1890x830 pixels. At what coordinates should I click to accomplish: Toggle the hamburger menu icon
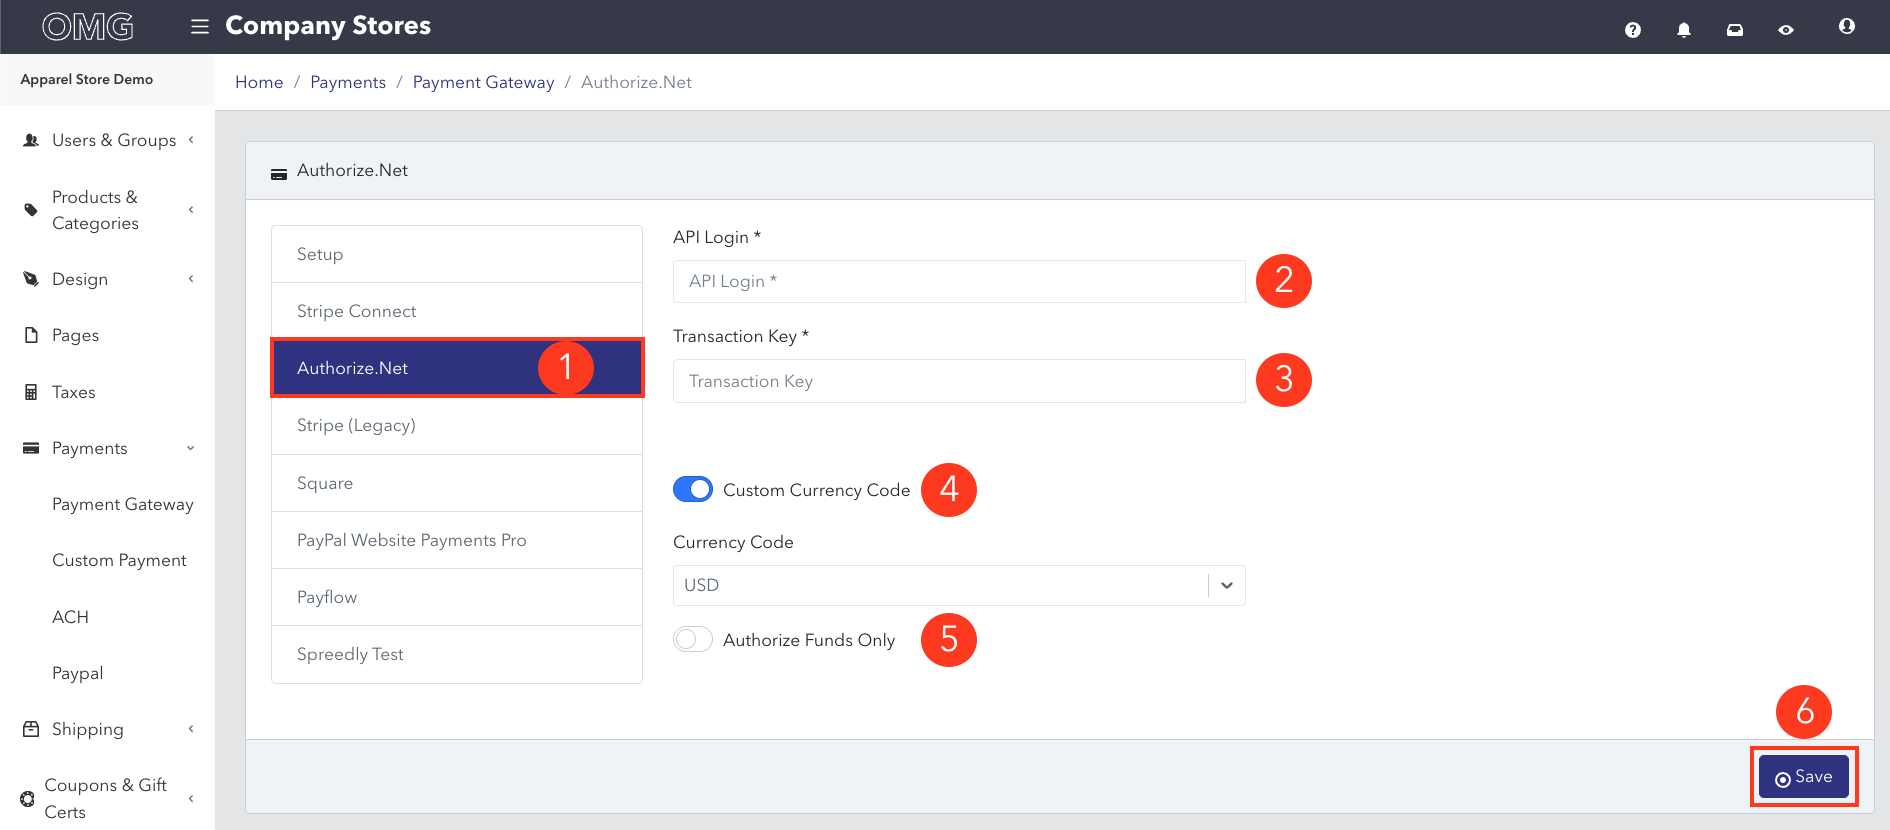200,26
